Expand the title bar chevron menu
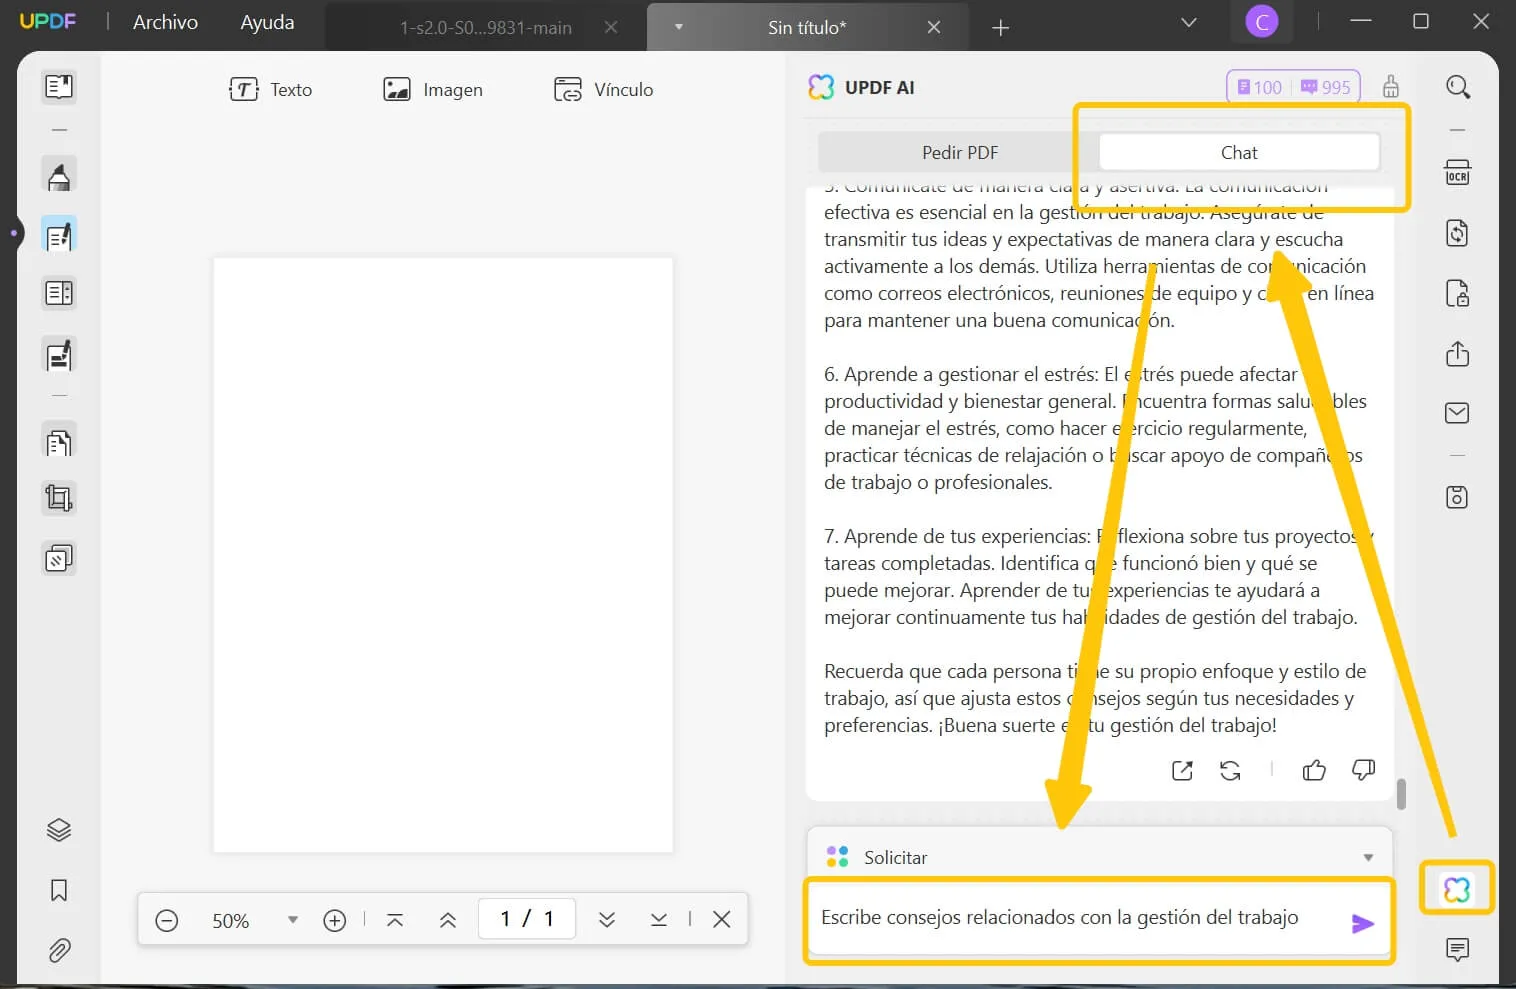This screenshot has width=1516, height=989. [1189, 22]
